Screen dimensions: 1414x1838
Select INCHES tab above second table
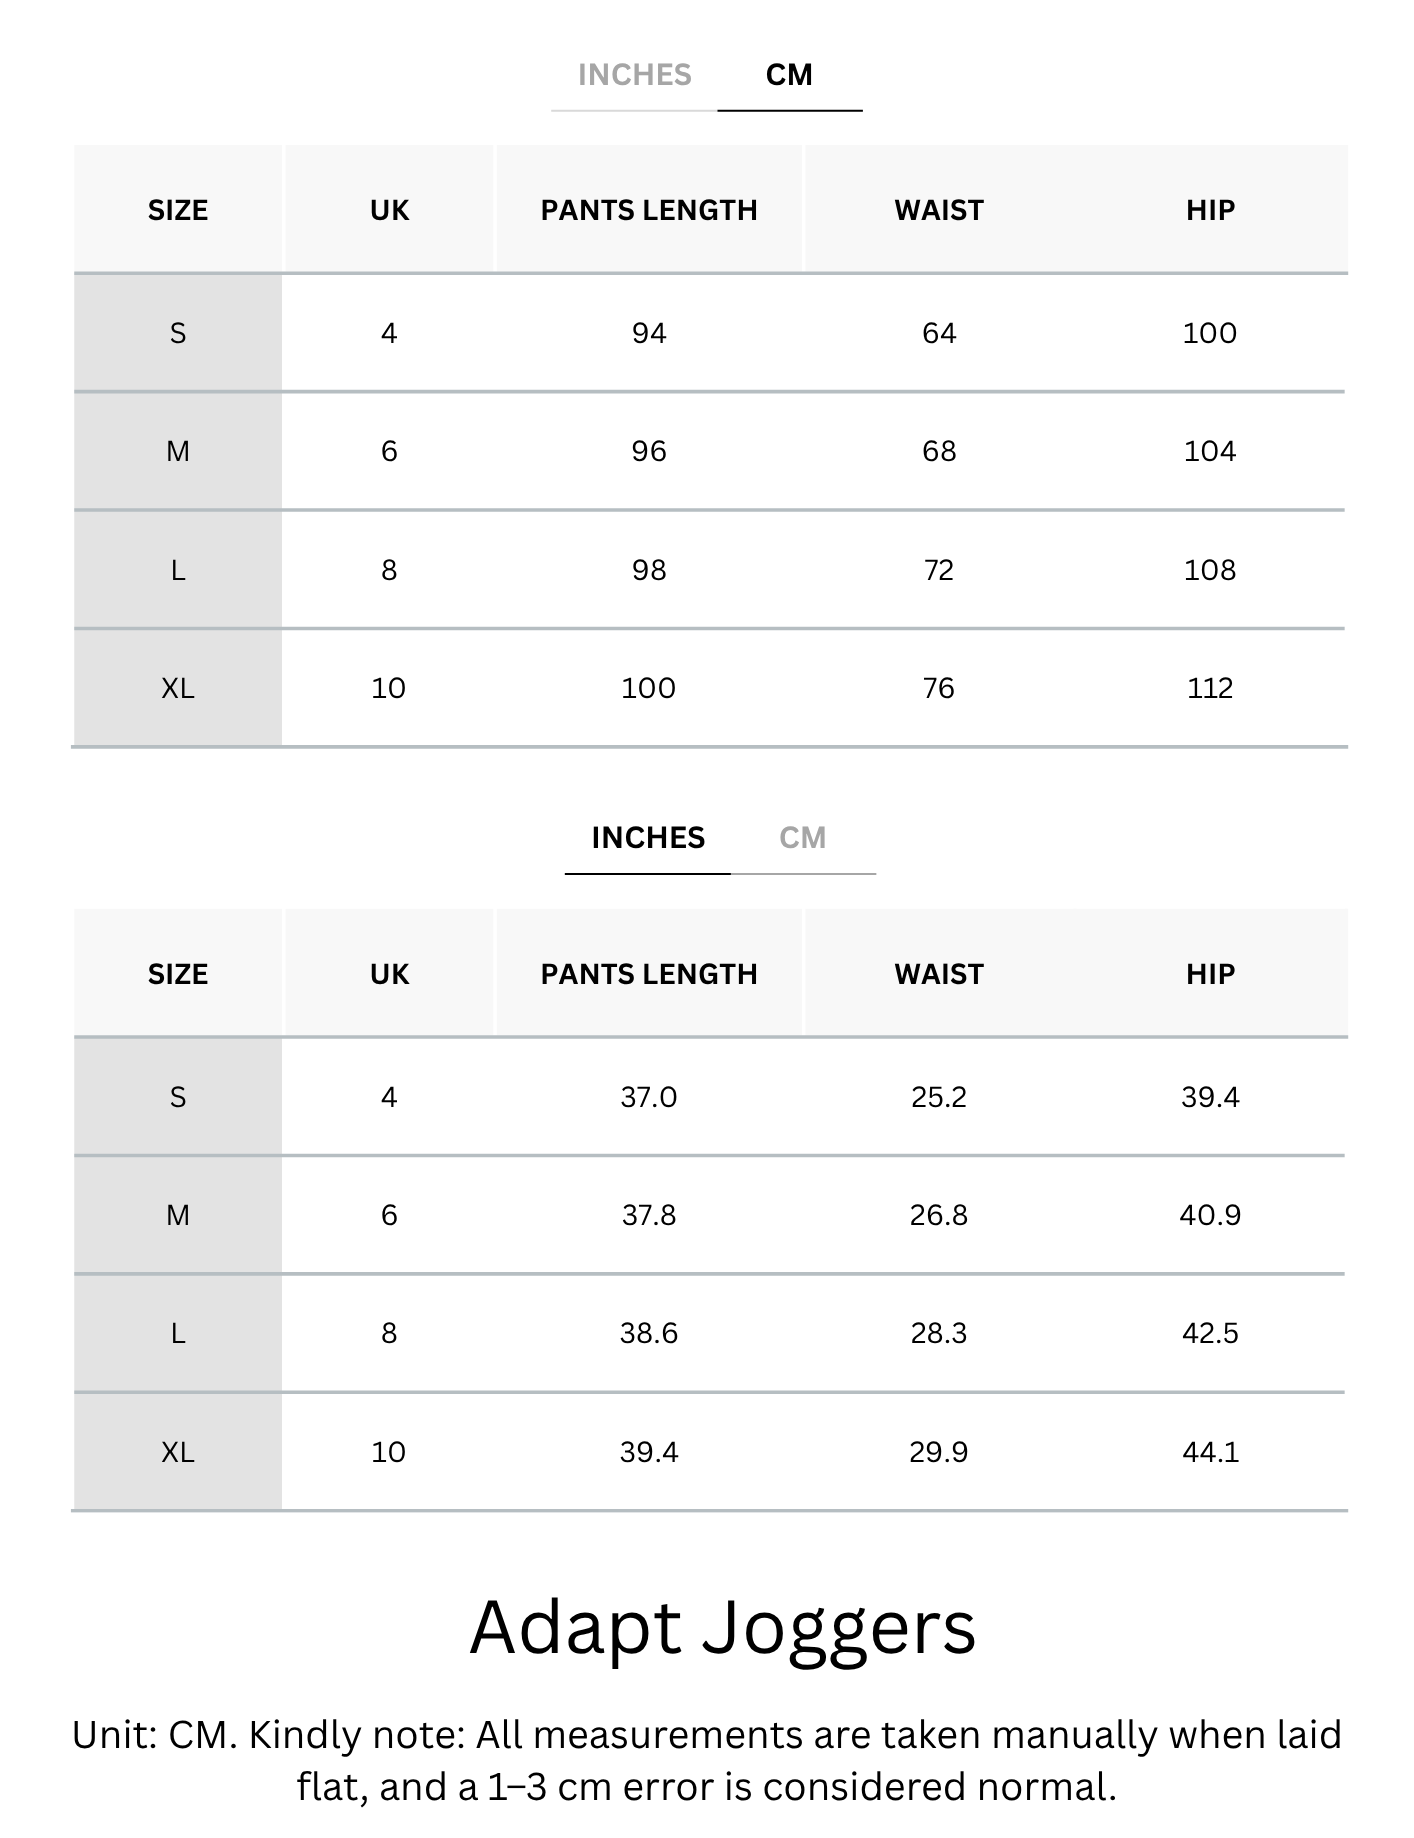click(648, 838)
